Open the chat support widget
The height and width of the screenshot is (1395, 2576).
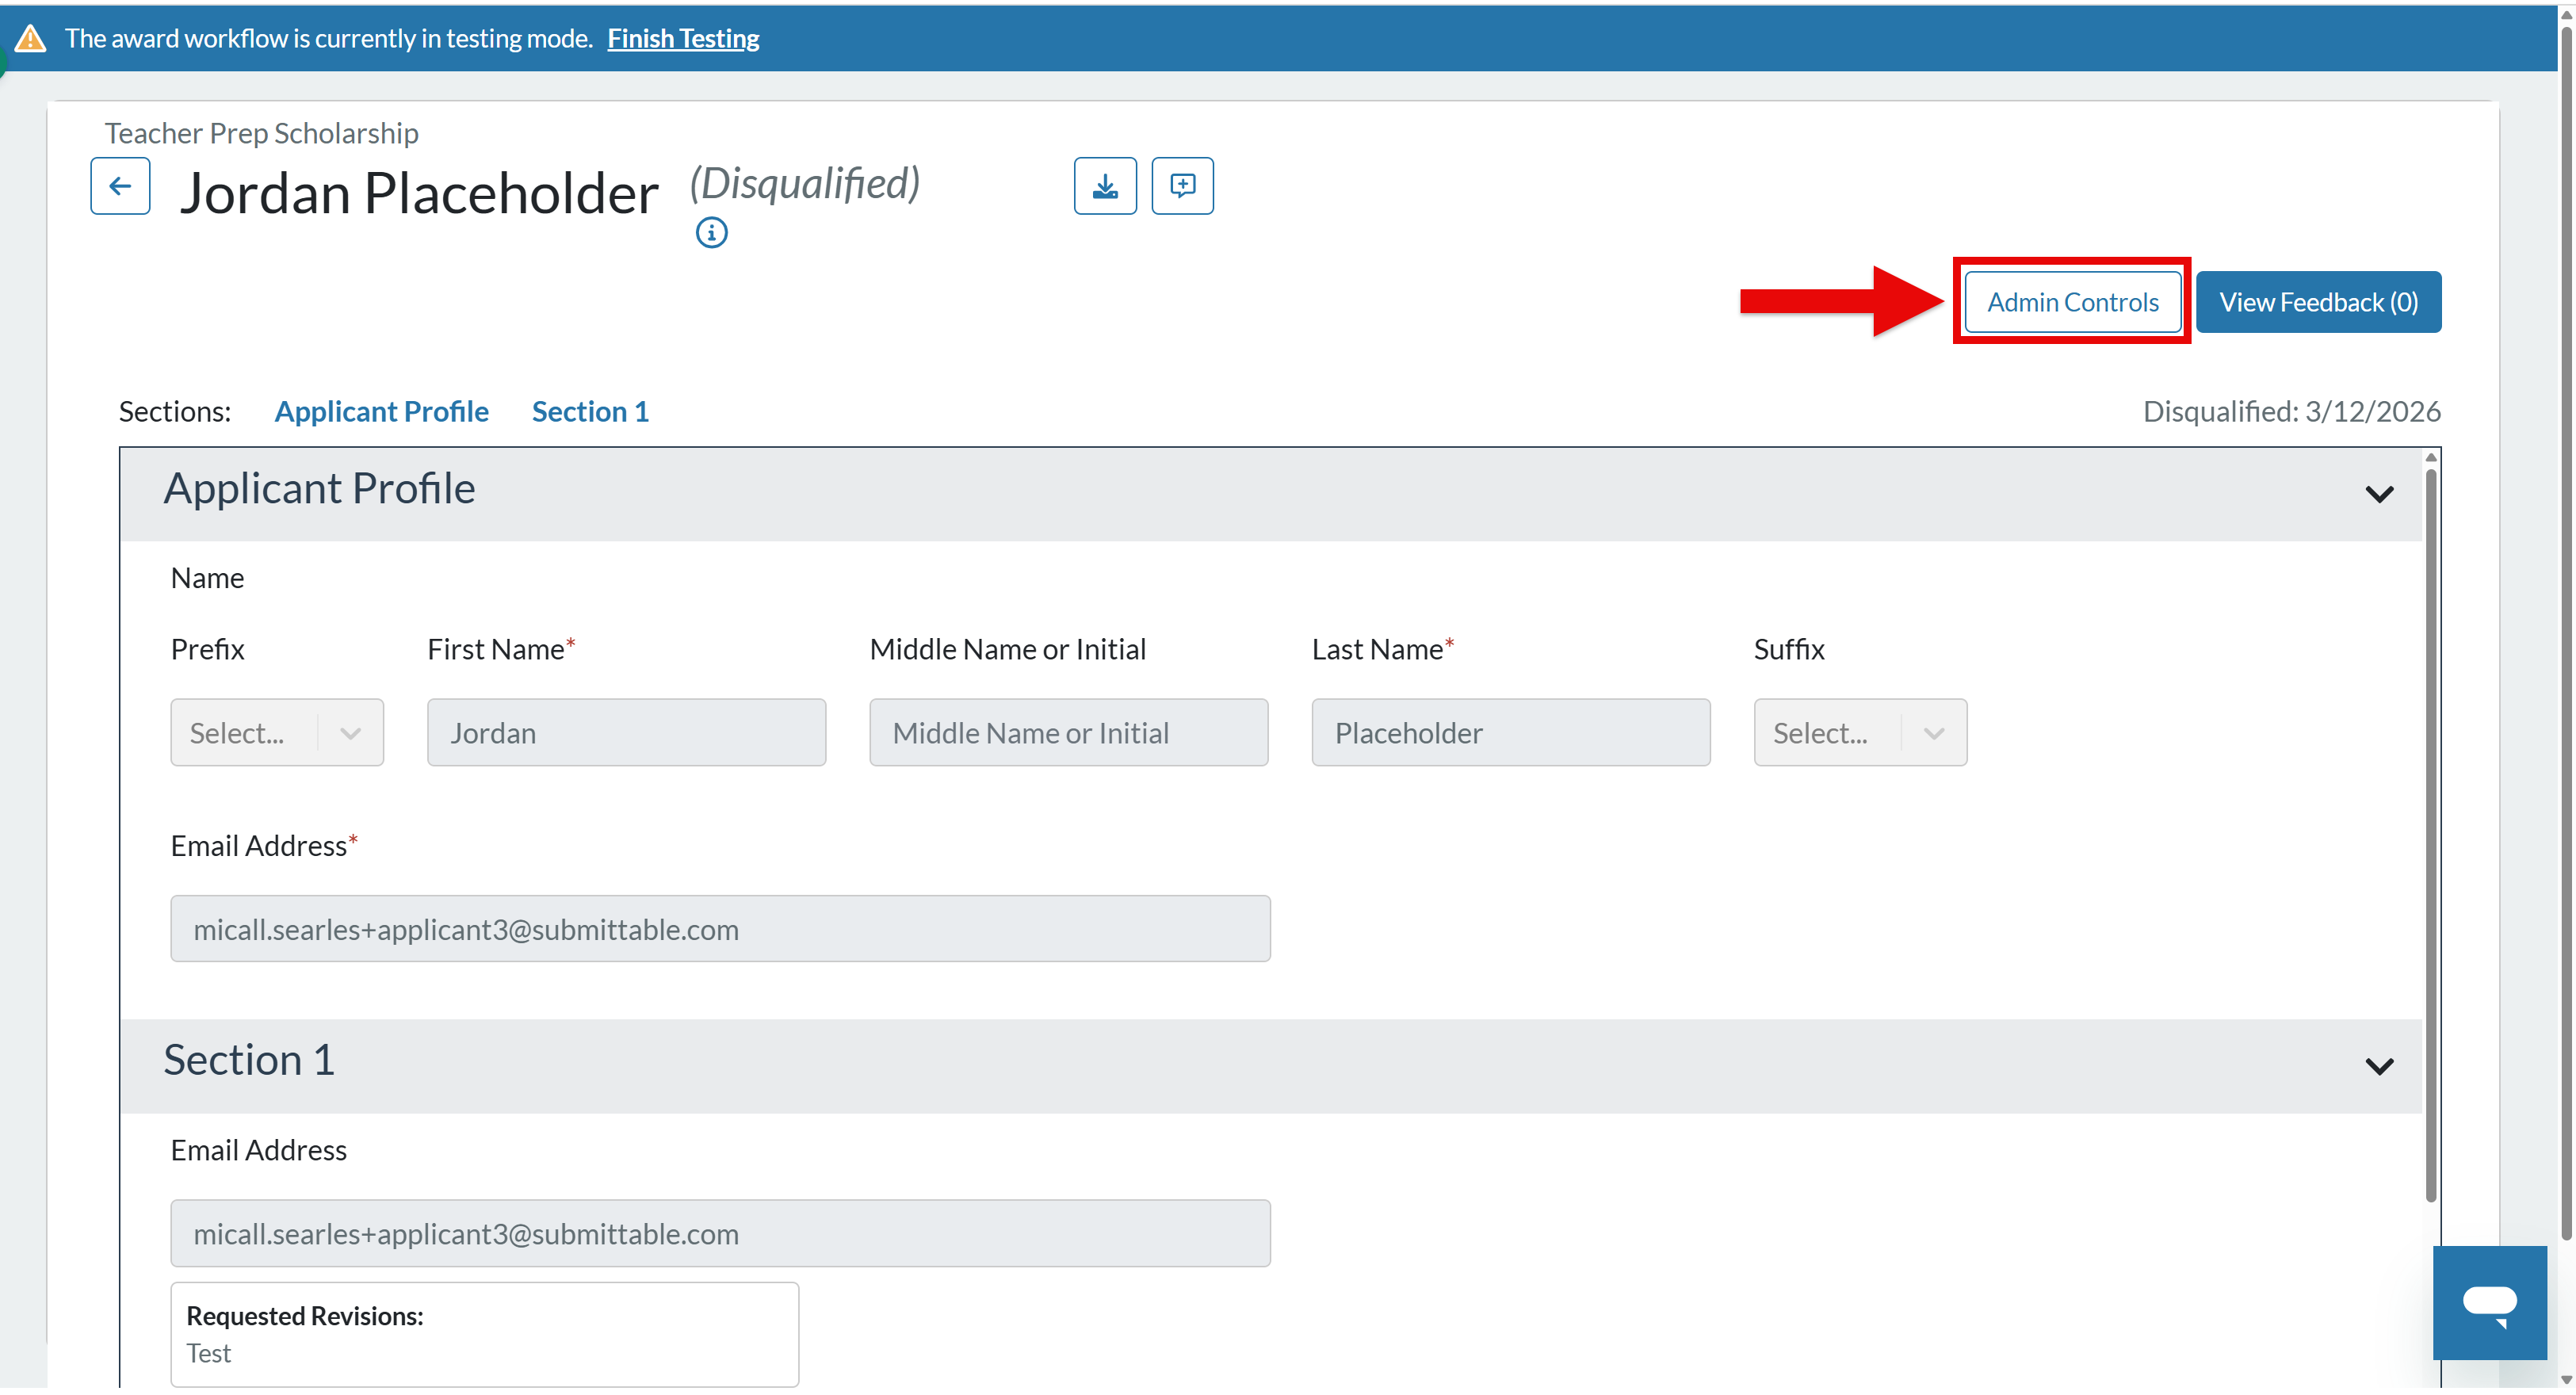click(2489, 1303)
